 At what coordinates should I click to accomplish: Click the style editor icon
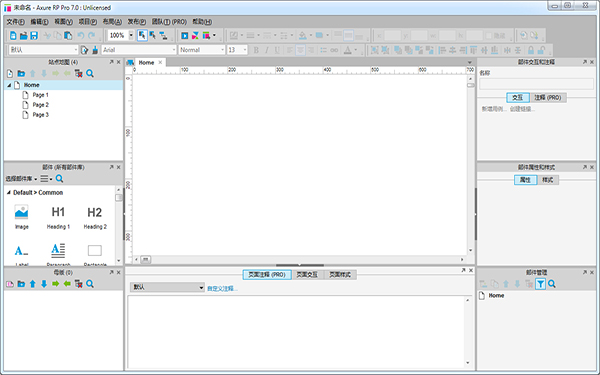click(84, 50)
